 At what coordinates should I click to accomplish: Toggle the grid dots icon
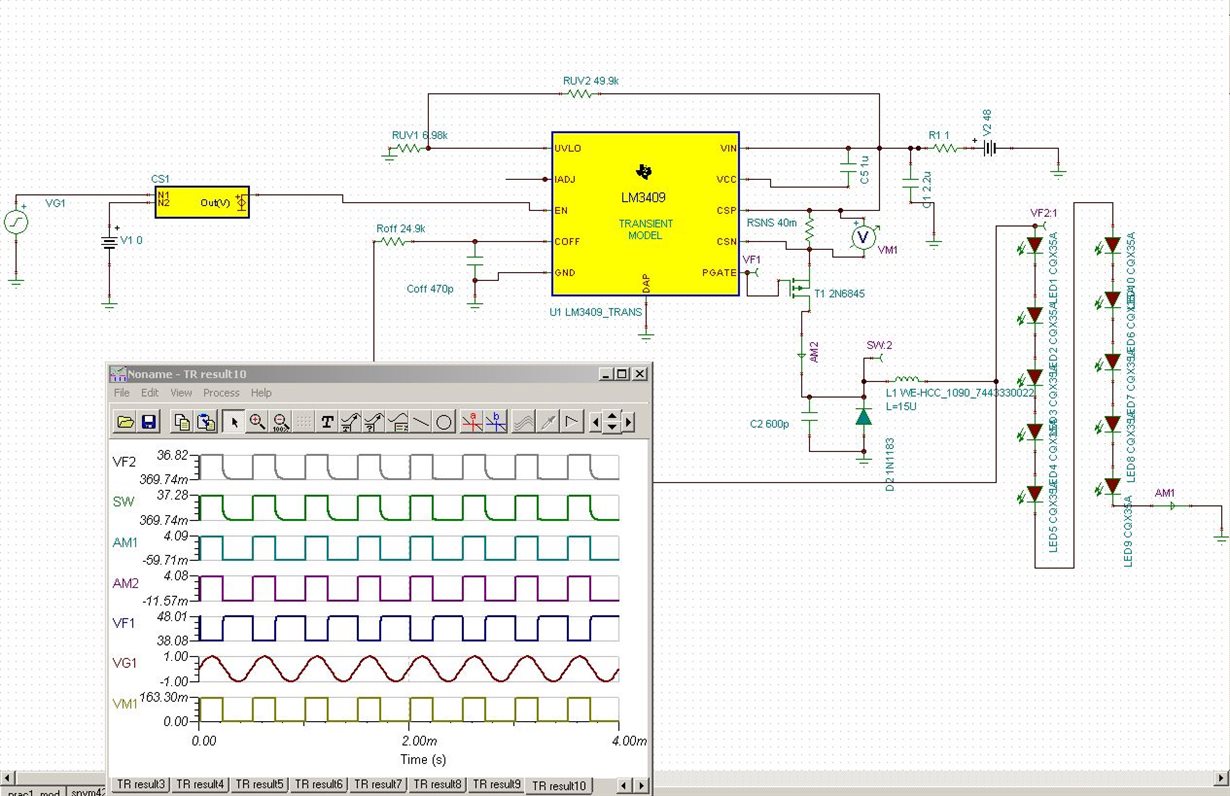click(304, 422)
